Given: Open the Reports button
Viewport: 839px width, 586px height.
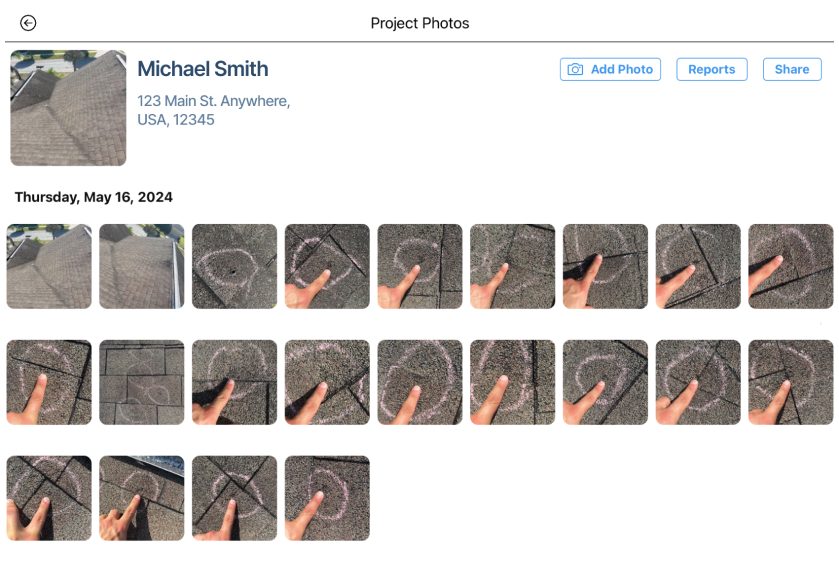Looking at the screenshot, I should tap(712, 70).
